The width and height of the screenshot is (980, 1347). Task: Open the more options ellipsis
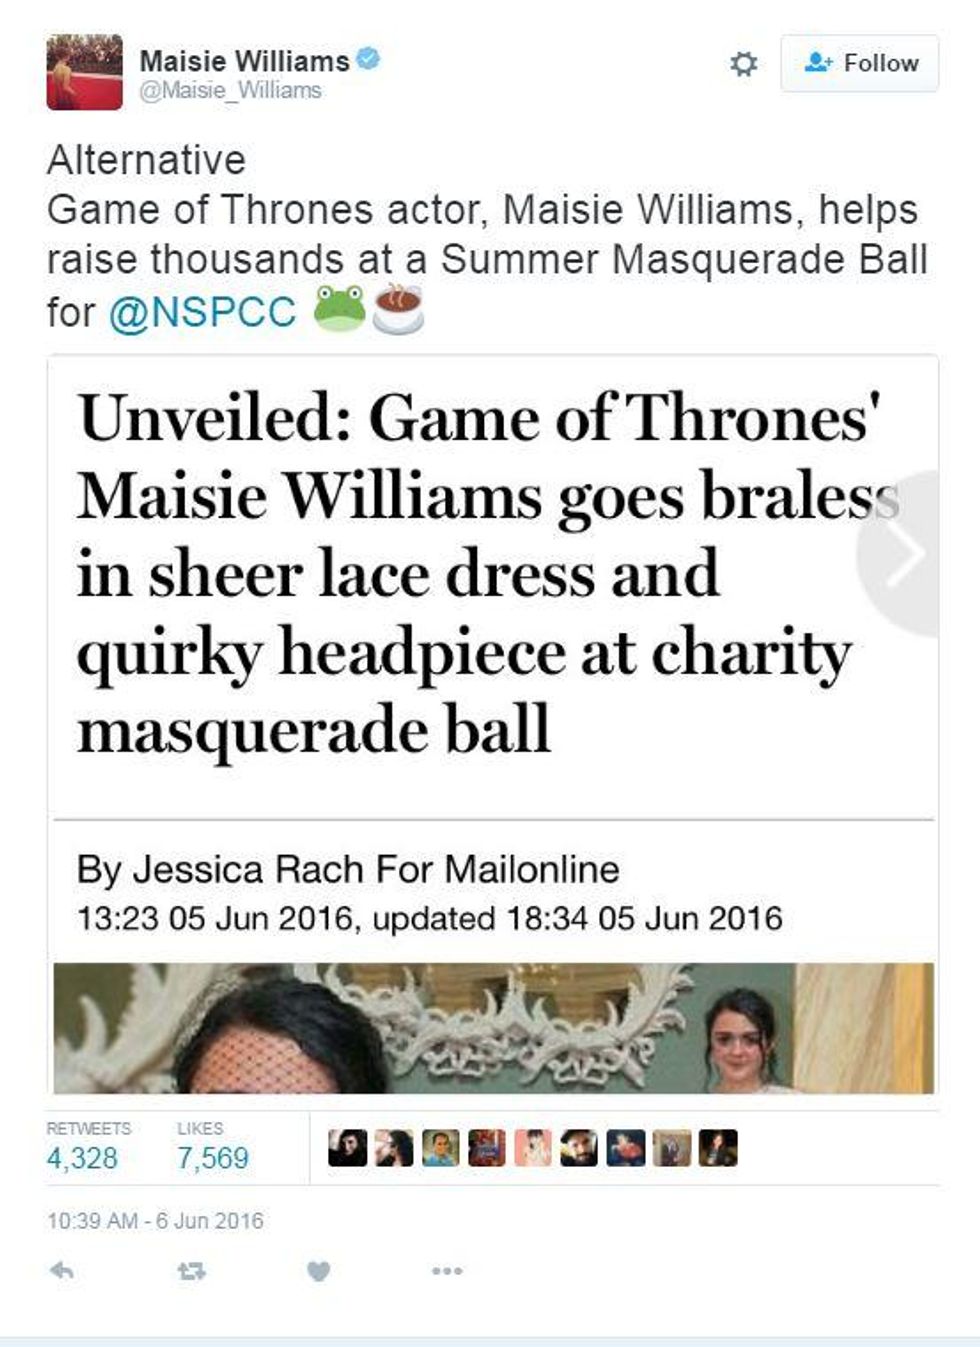coord(446,1271)
